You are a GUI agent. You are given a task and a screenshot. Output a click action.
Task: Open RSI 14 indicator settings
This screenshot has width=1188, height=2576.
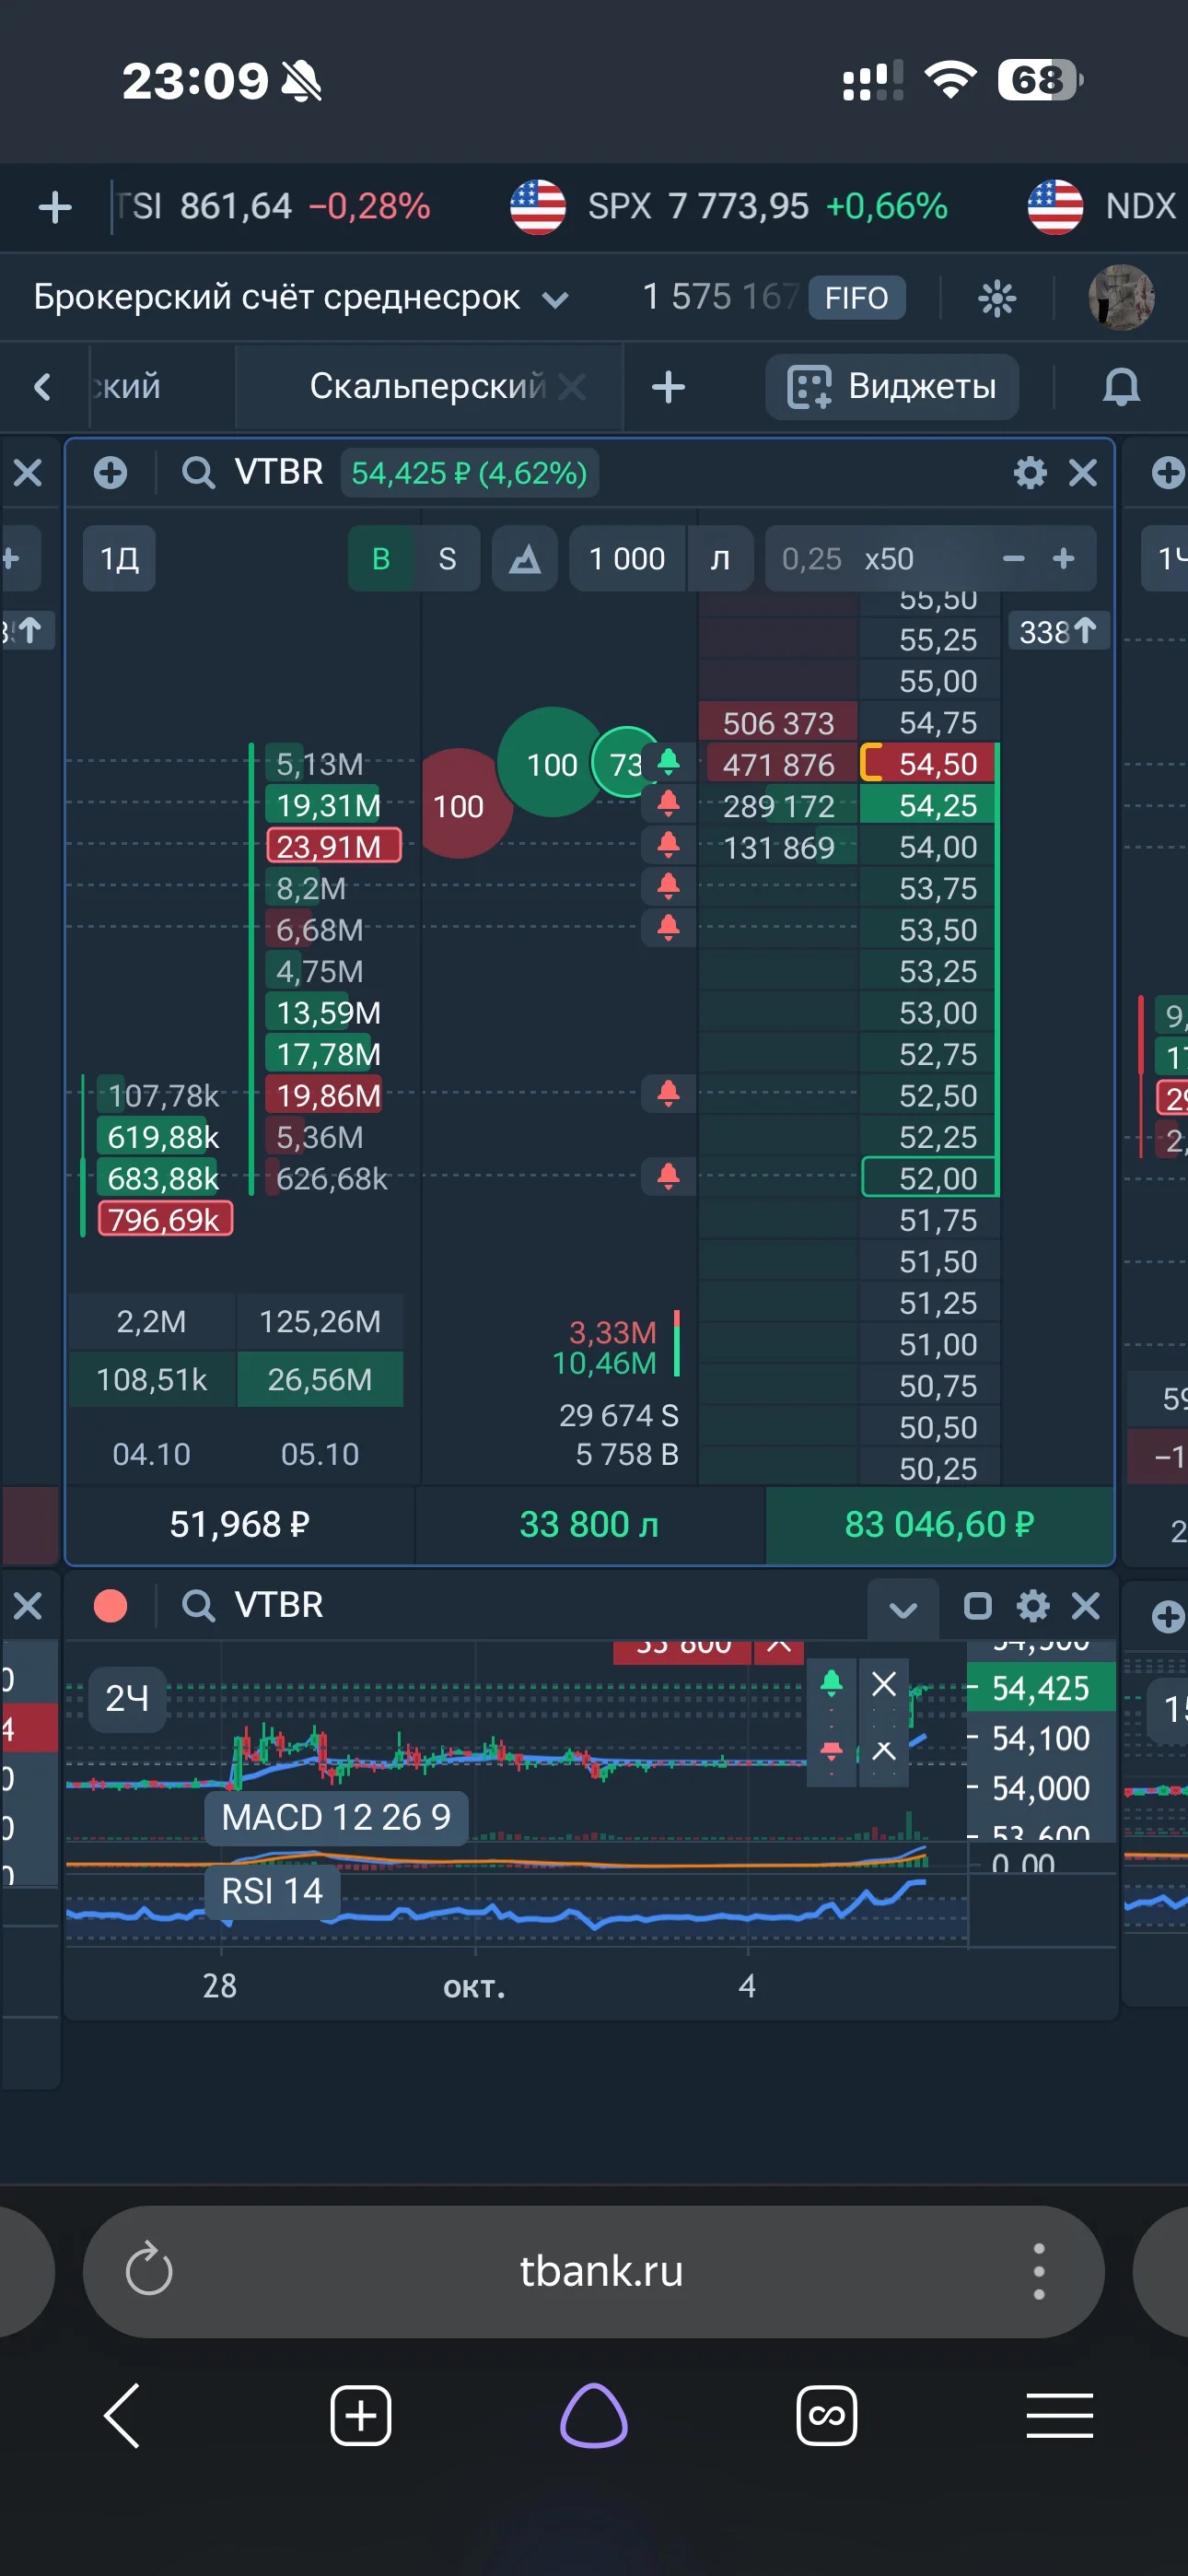272,1891
